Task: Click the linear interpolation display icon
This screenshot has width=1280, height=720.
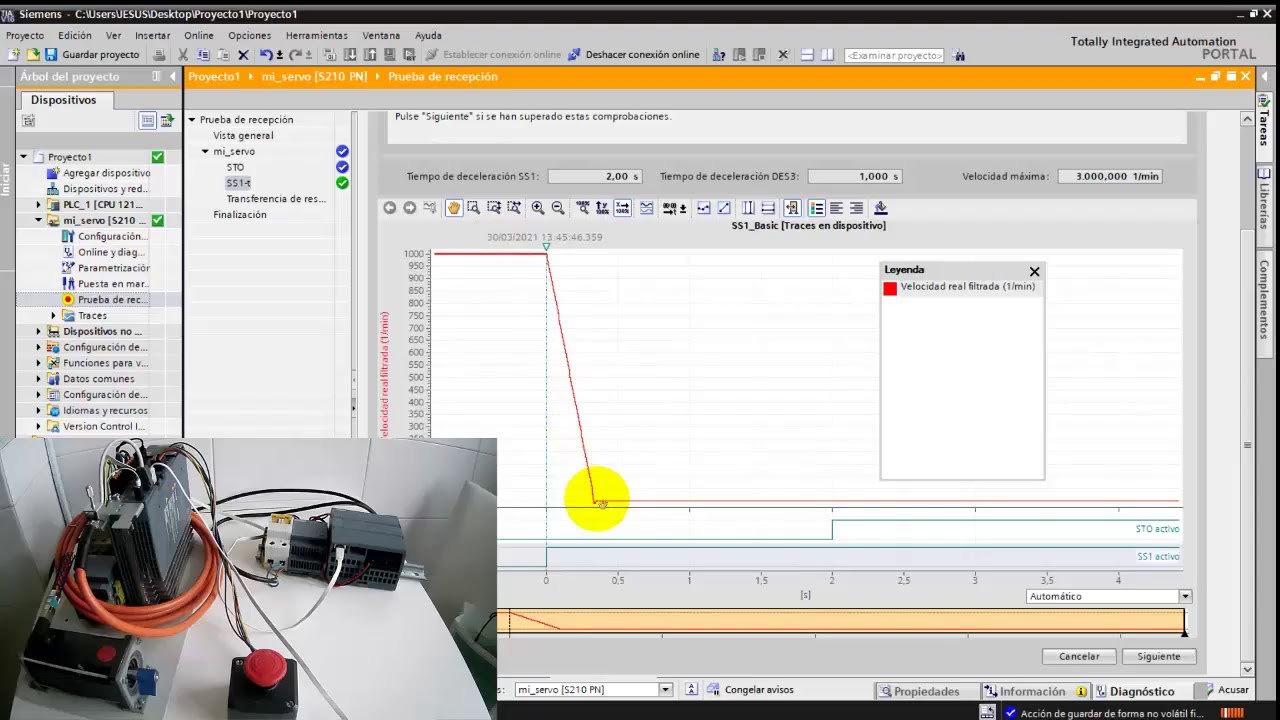Action: click(x=724, y=208)
